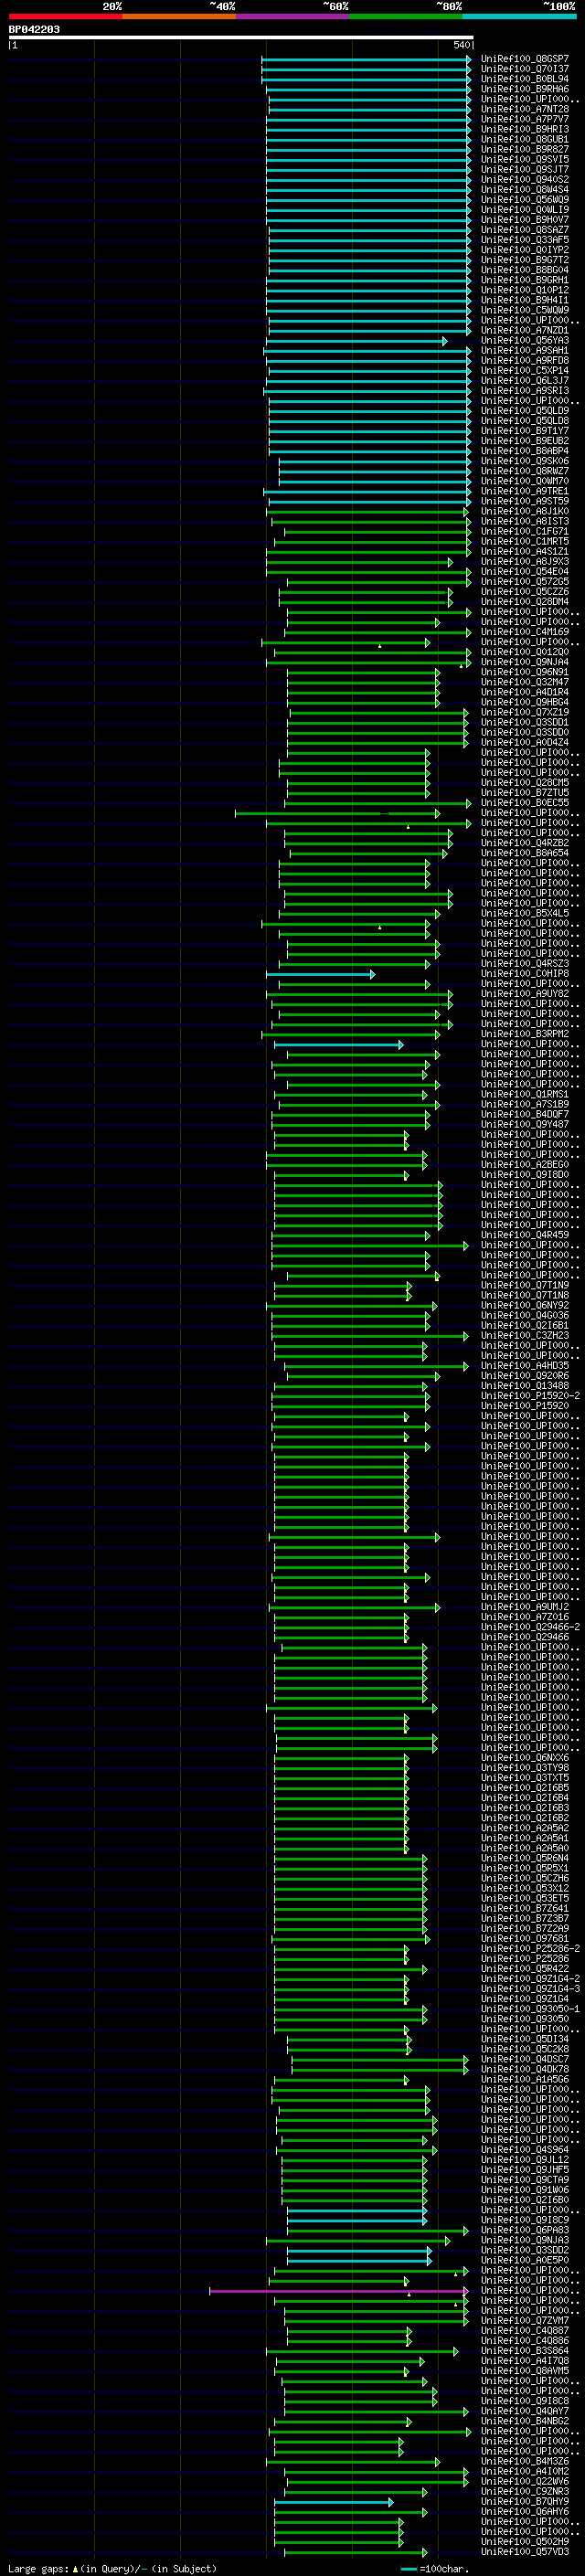This screenshot has height=2576, width=585.
Task: Select hit label UniRef100_C4M169
Action: tap(525, 632)
